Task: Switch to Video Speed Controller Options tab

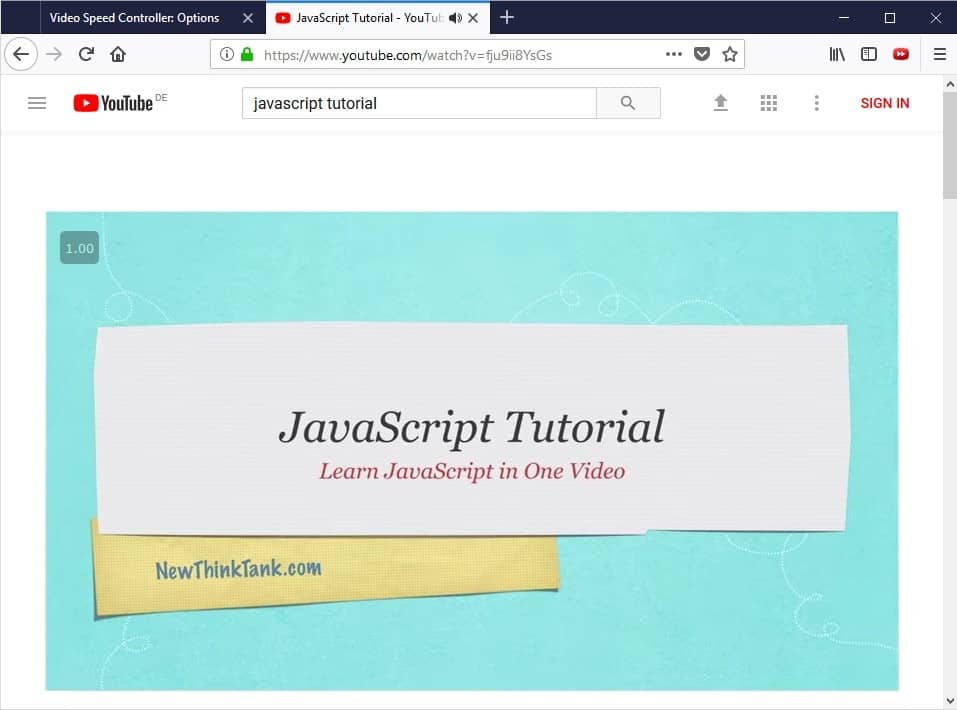Action: (x=134, y=18)
